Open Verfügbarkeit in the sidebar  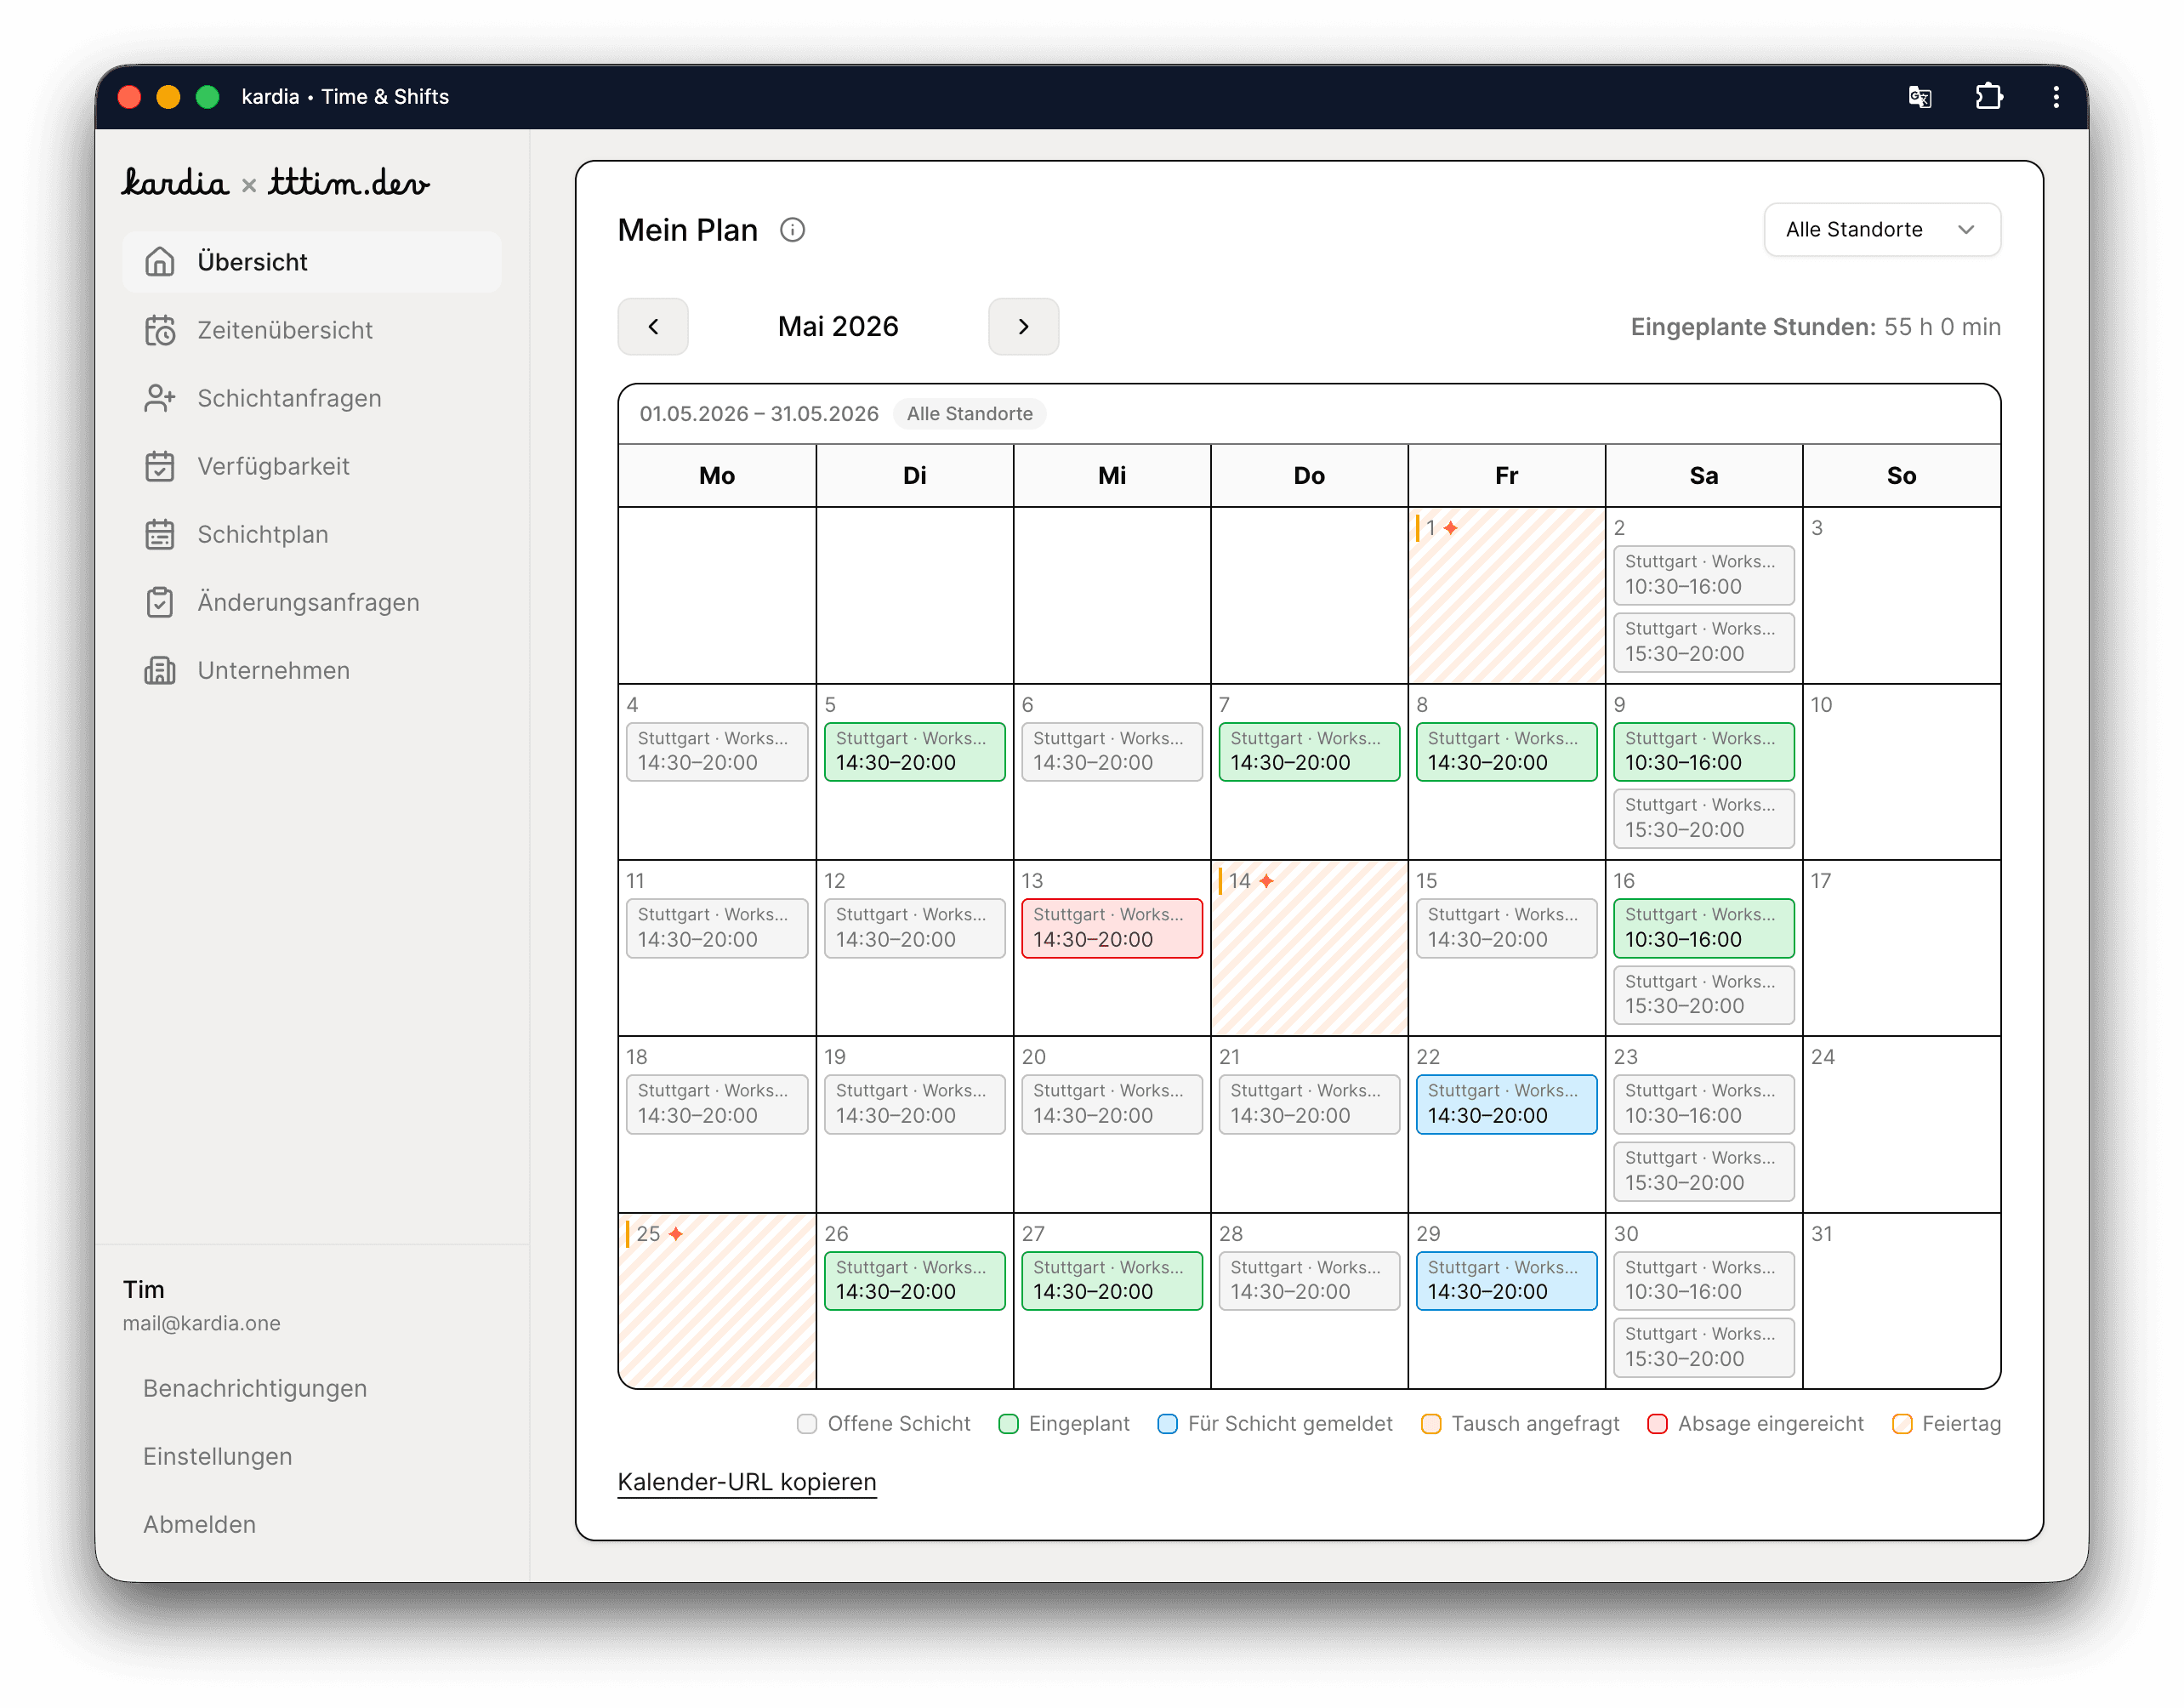pos(312,466)
